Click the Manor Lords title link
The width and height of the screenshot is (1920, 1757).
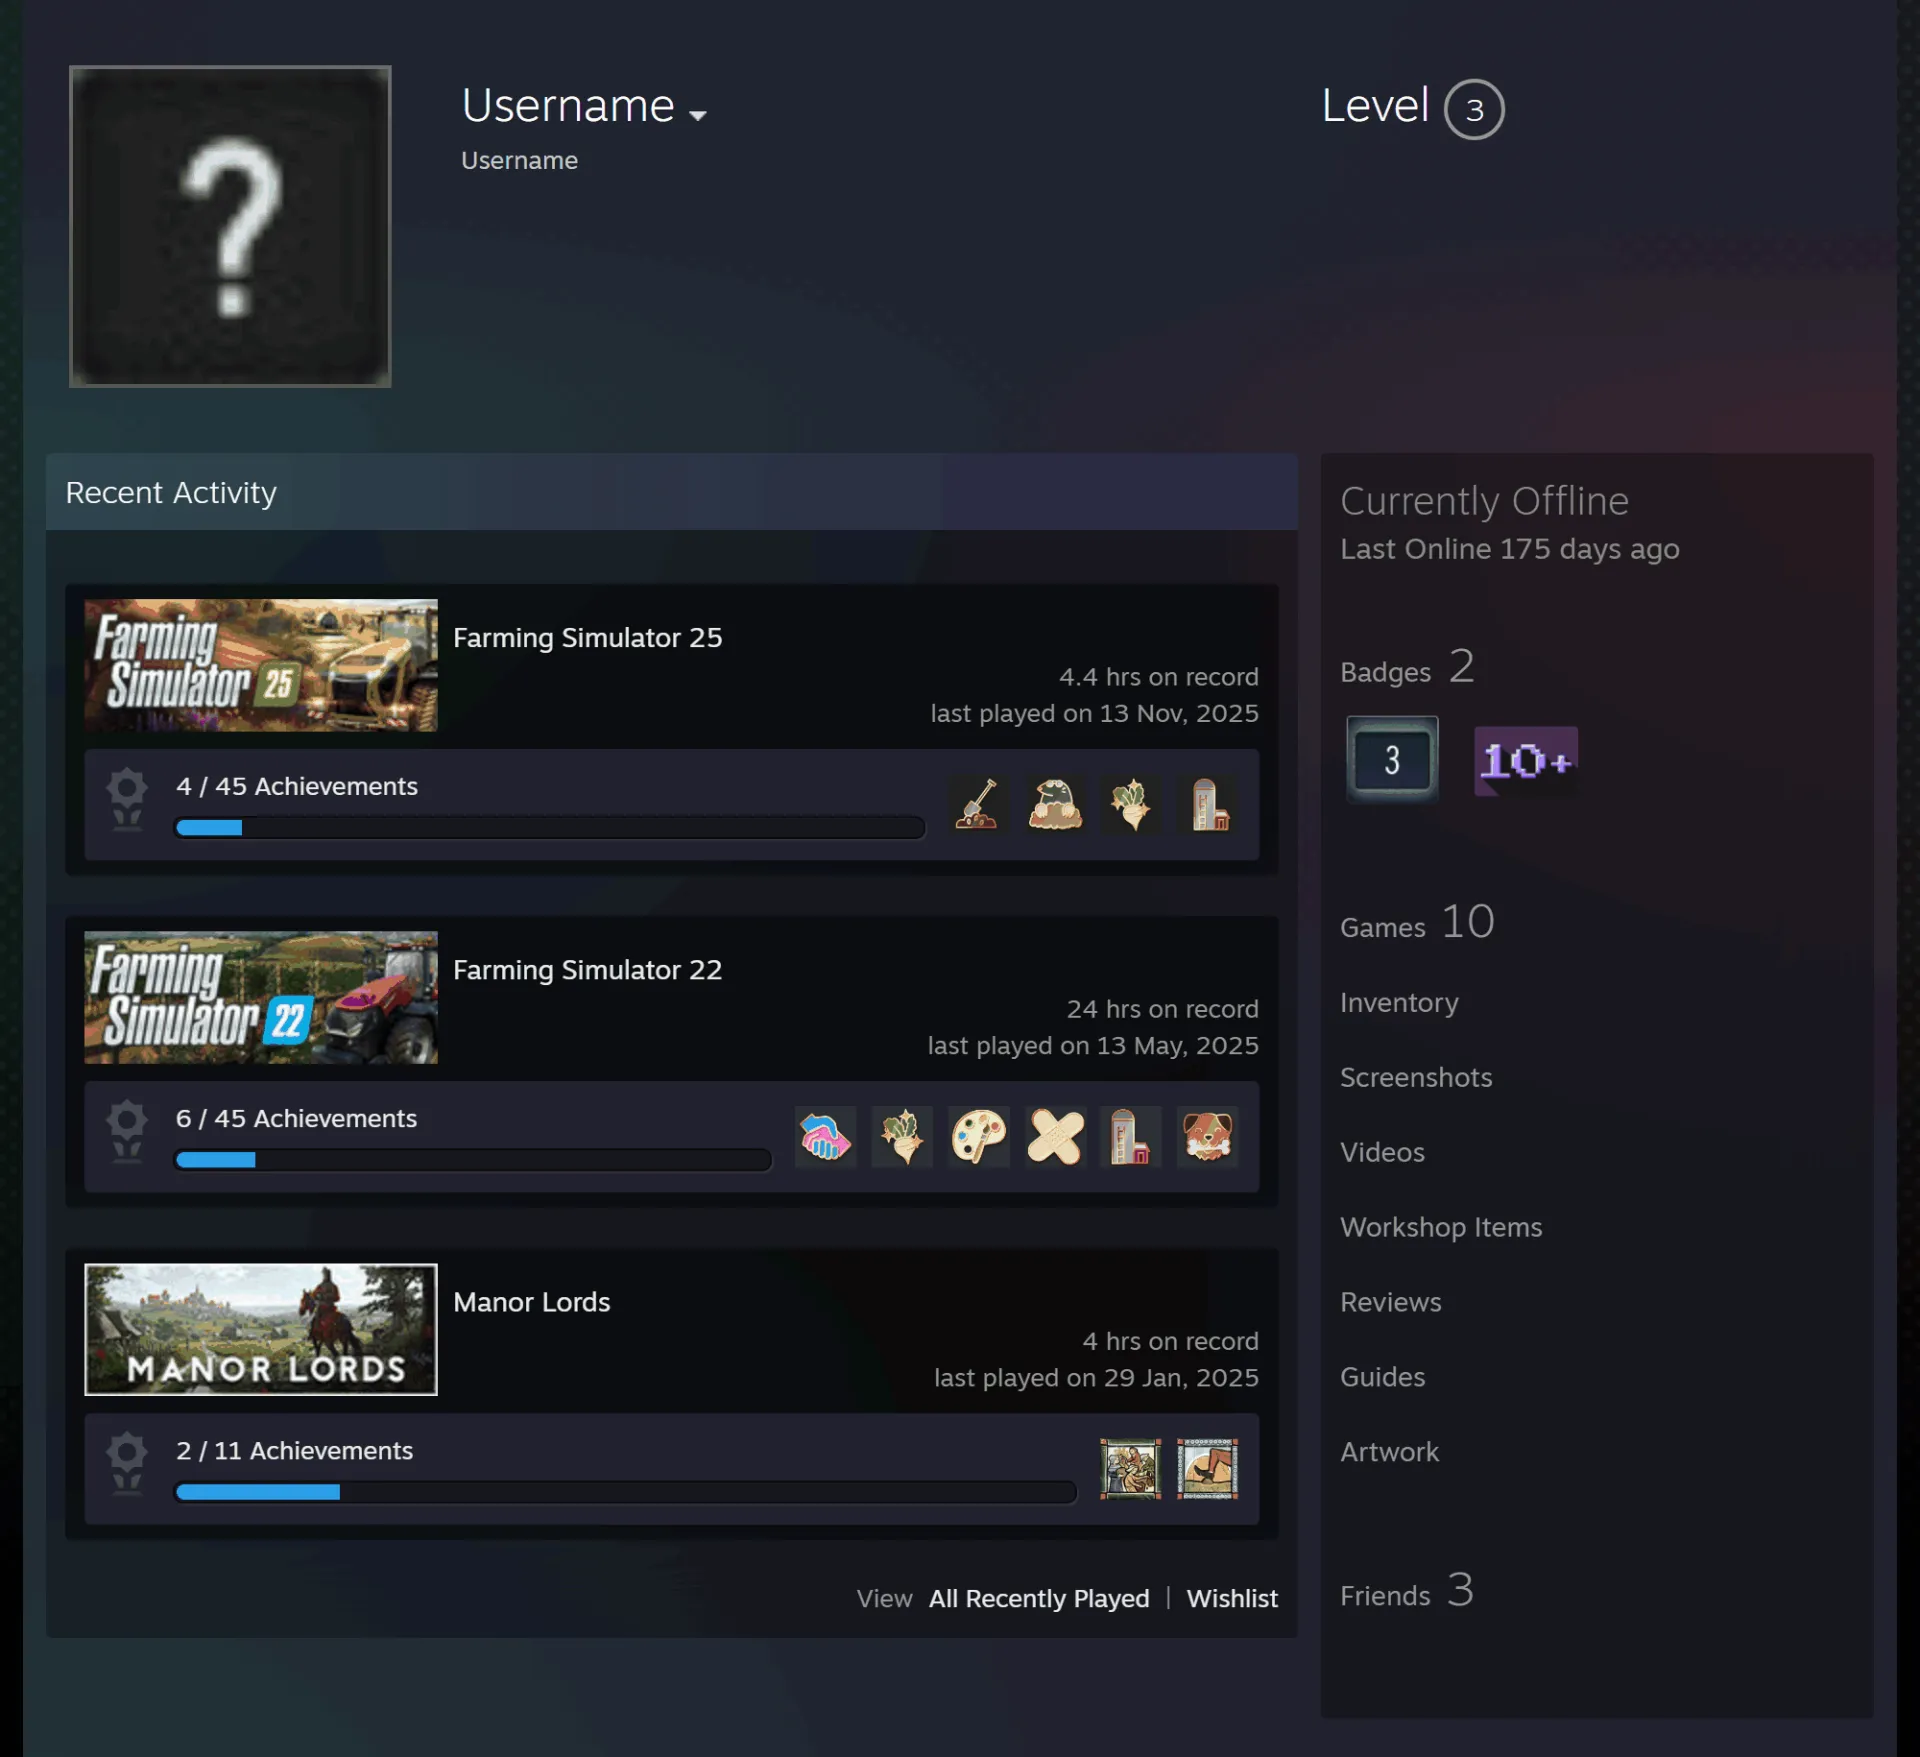531,1301
